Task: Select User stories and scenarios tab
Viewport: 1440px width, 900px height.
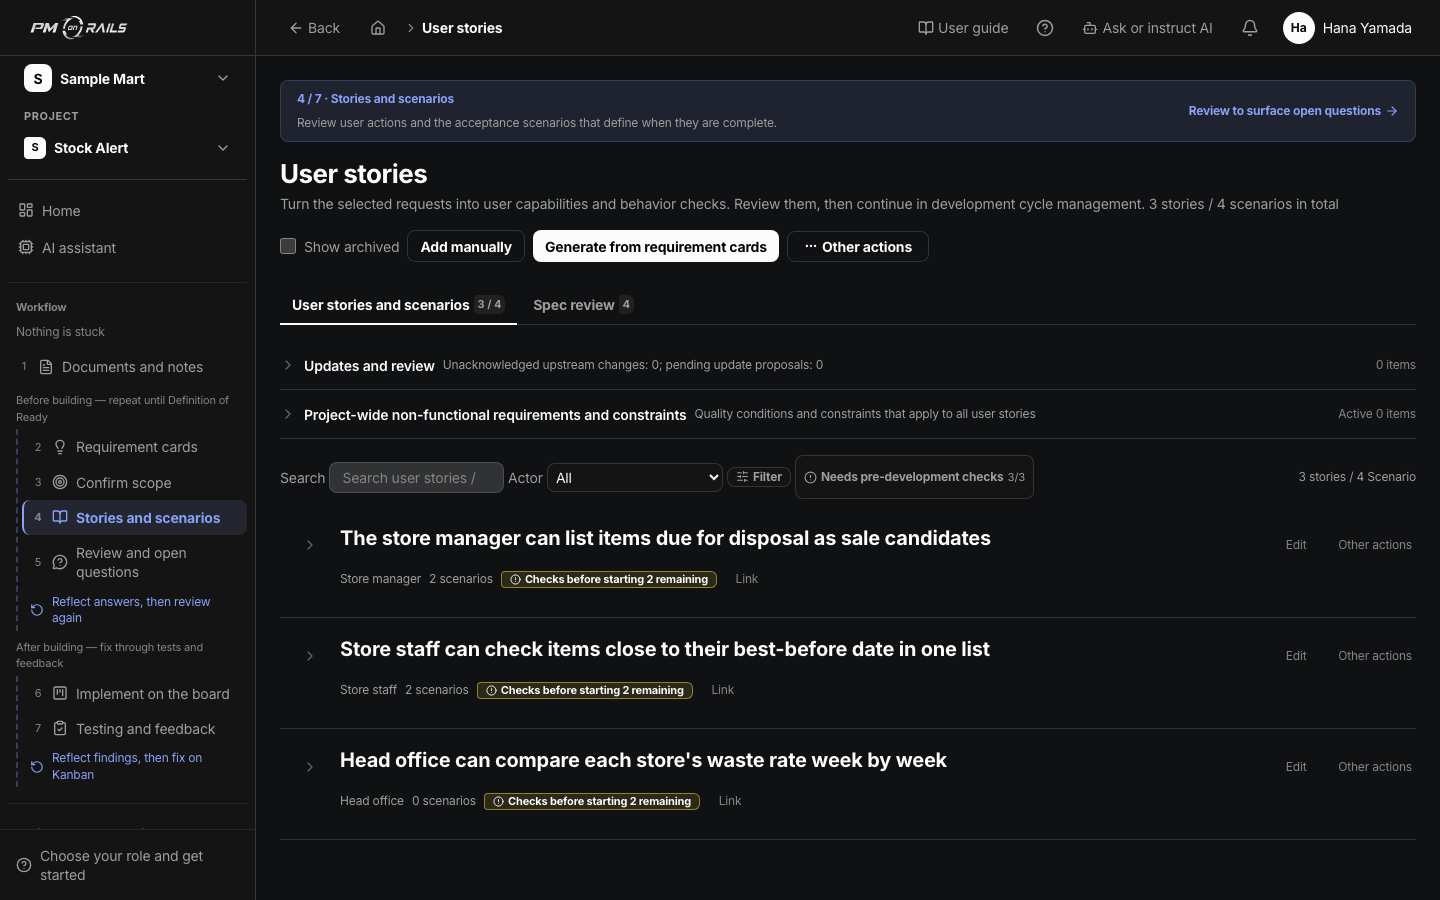Action: 398,305
